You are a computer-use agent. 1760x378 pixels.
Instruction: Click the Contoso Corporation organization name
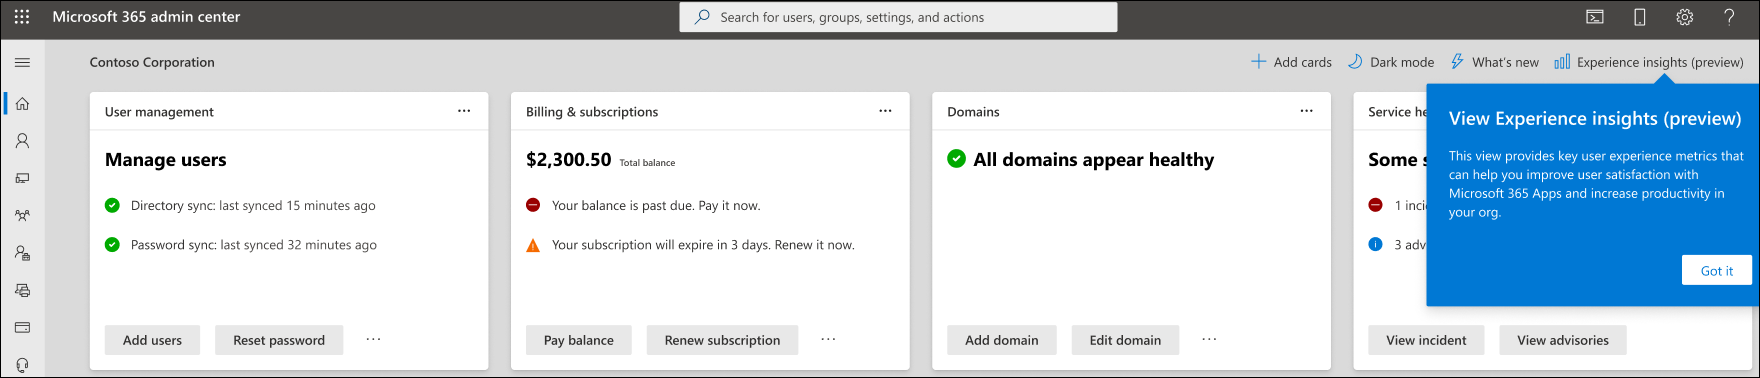152,62
